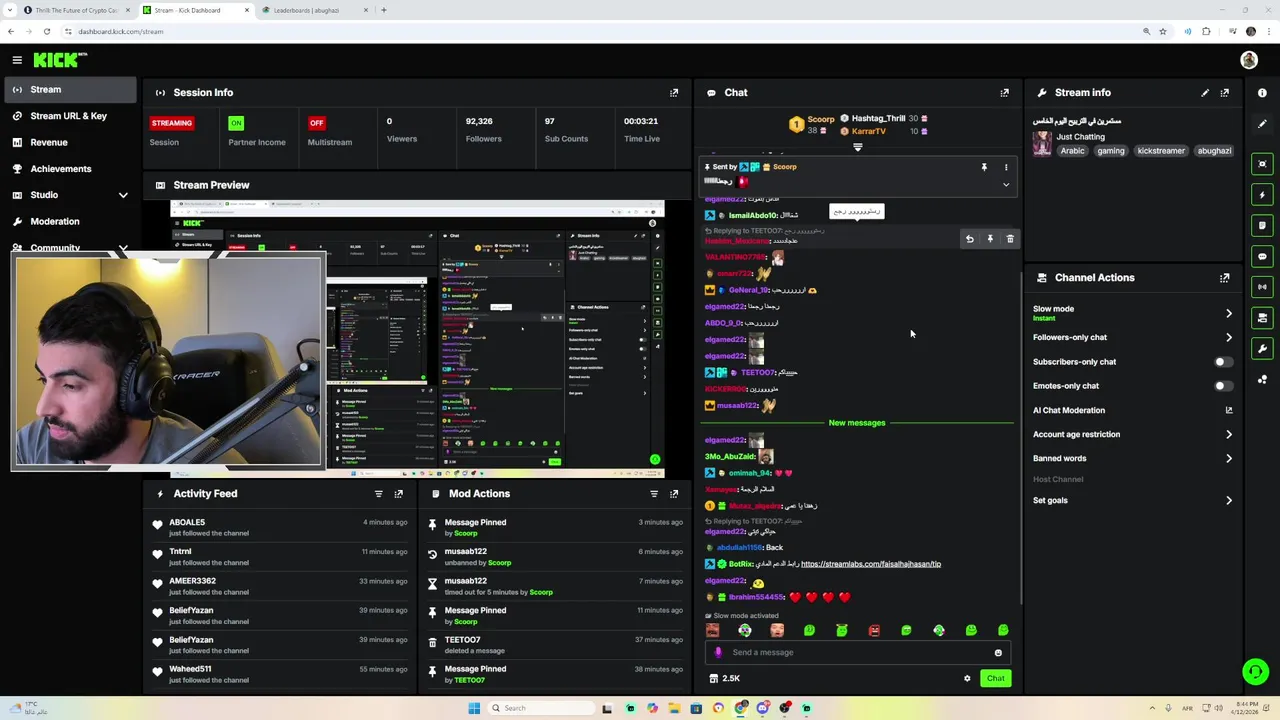Open the Windows Start button
This screenshot has width=1280, height=720.
[x=474, y=708]
